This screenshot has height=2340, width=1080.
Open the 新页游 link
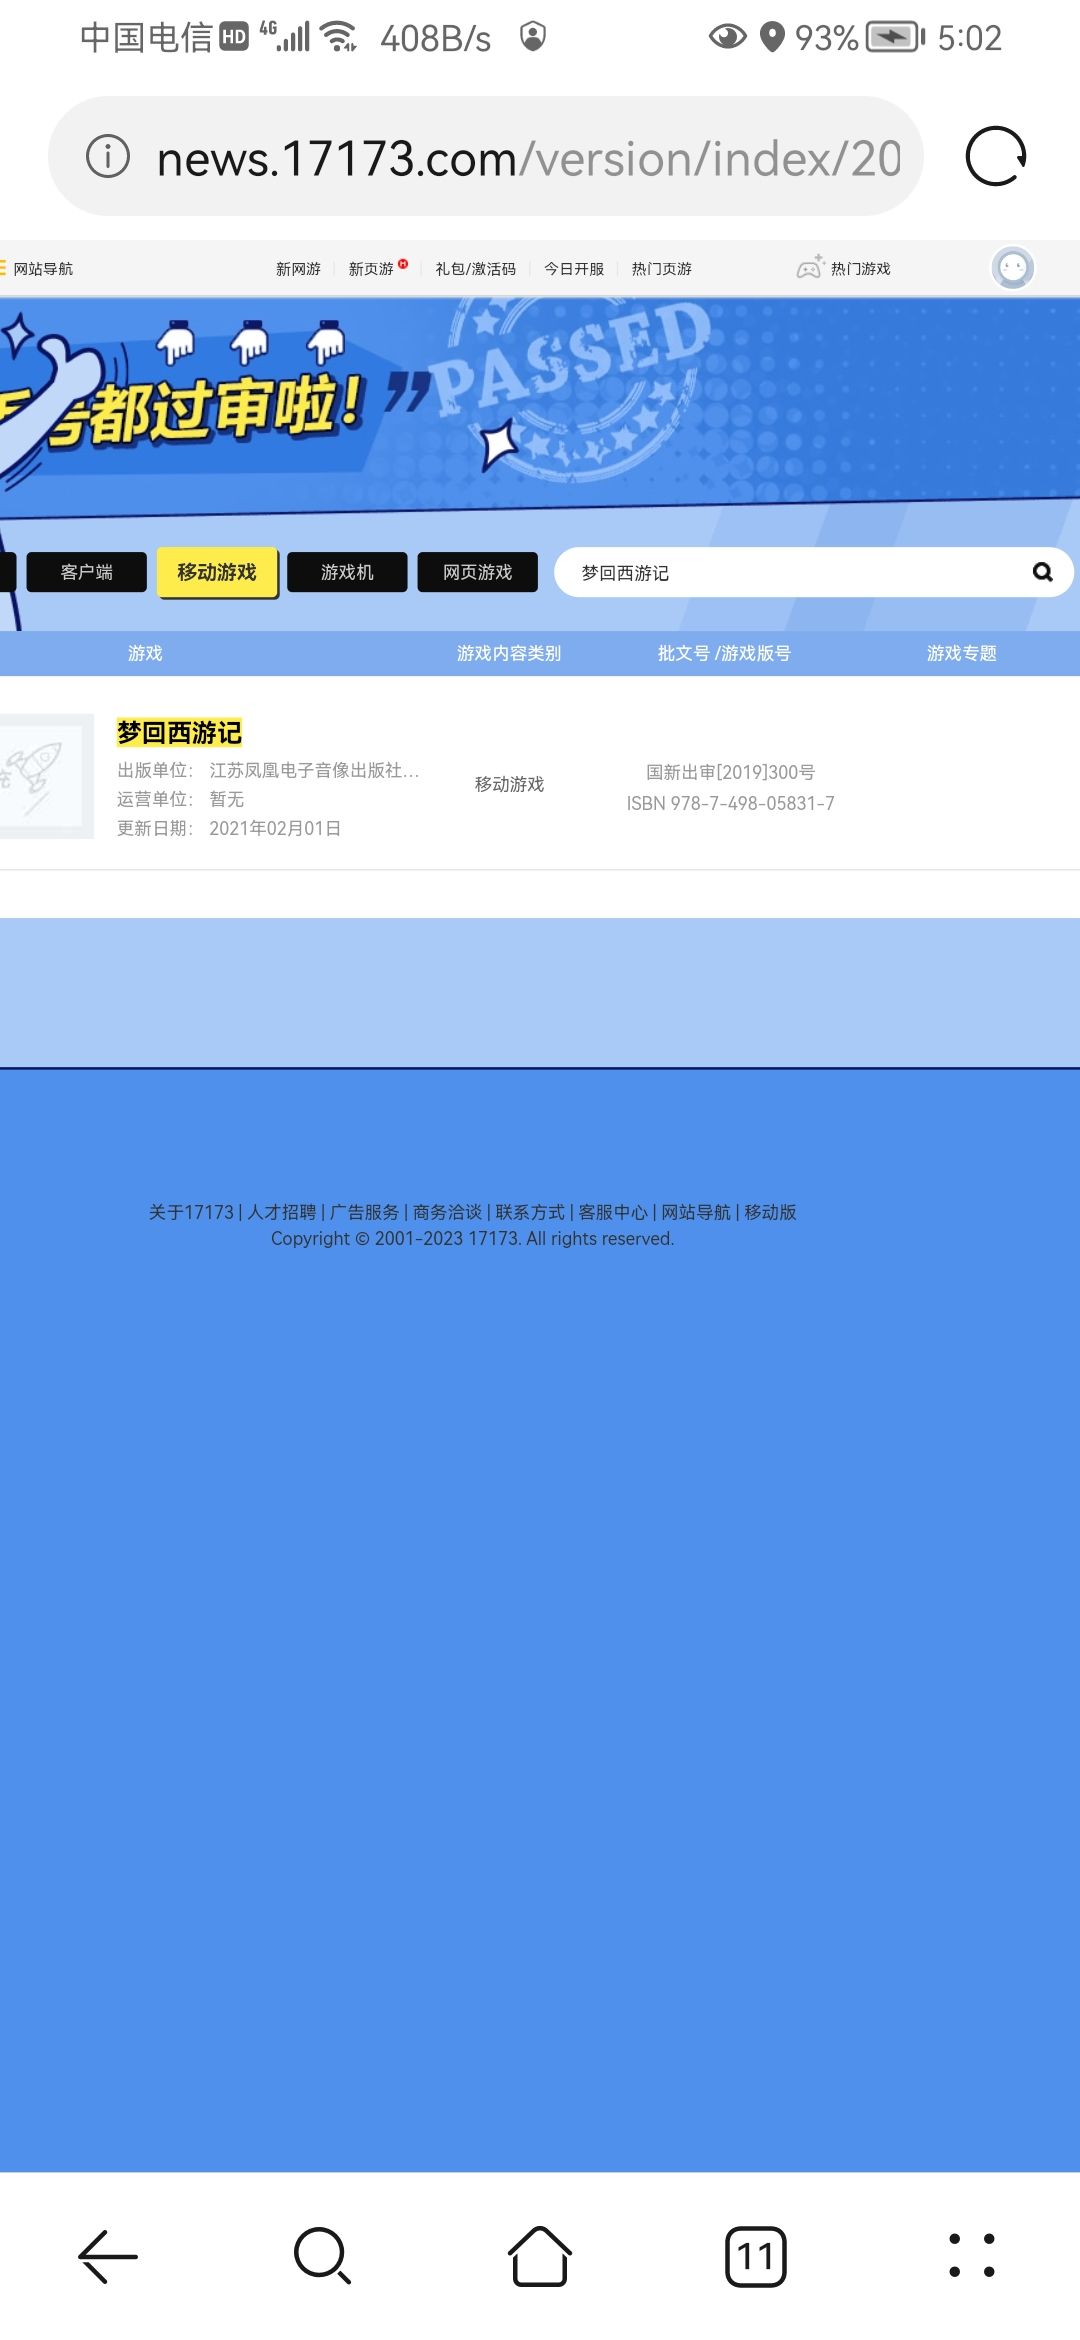[372, 269]
